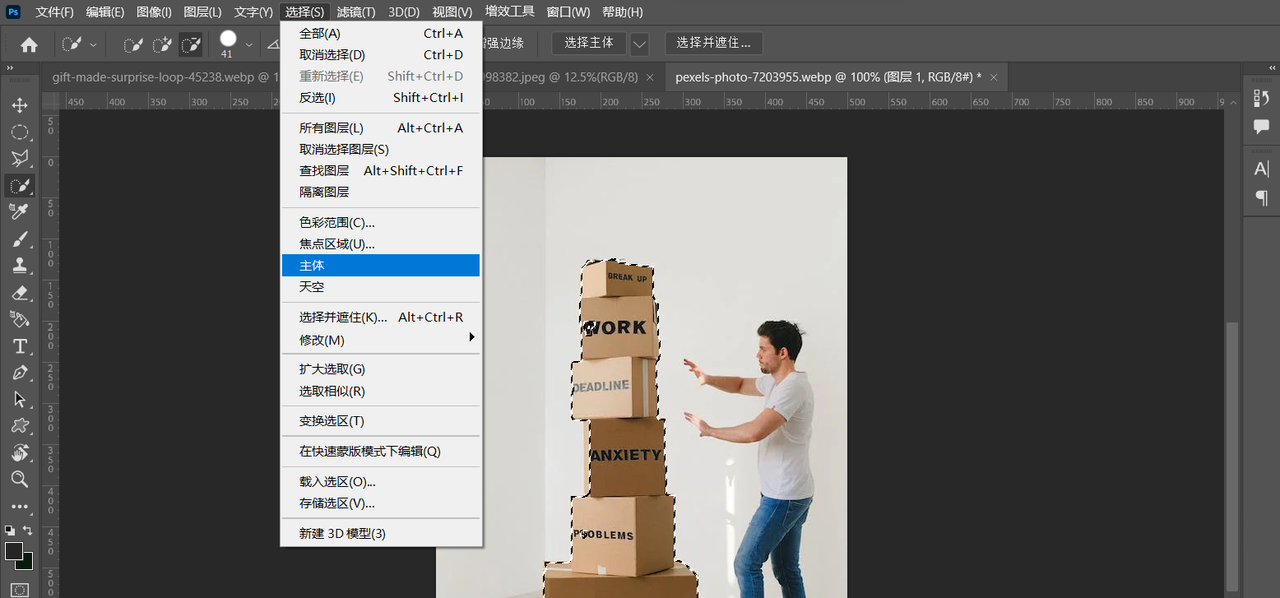The image size is (1280, 598).
Task: Choose the Pen tool
Action: coord(19,373)
